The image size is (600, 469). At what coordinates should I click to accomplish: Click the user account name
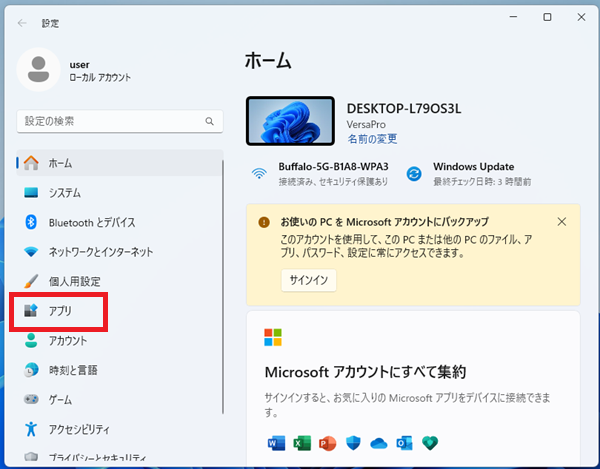pyautogui.click(x=80, y=65)
